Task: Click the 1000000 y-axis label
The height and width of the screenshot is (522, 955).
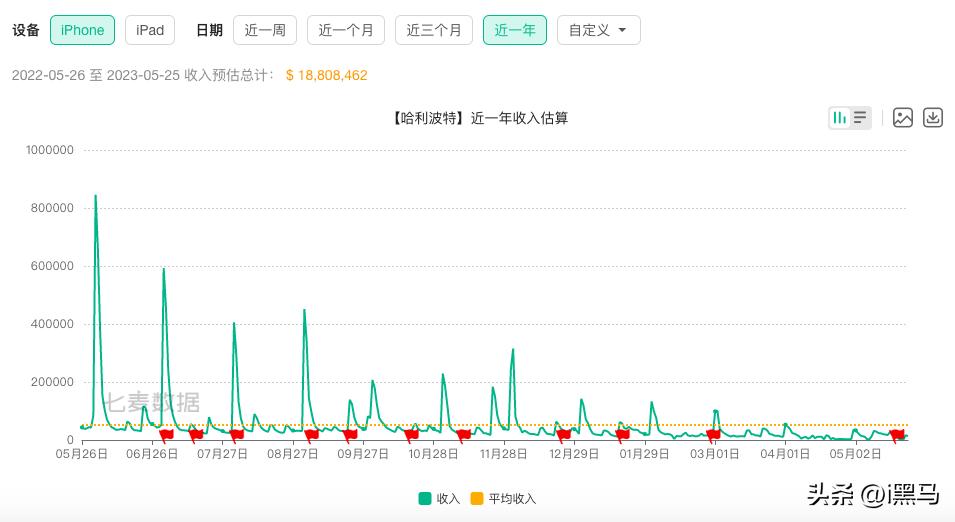Action: [x=49, y=150]
